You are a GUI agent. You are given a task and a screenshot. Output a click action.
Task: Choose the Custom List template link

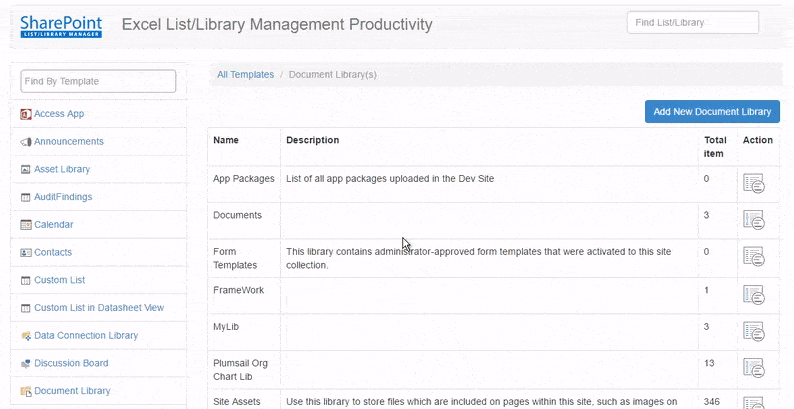click(x=60, y=280)
